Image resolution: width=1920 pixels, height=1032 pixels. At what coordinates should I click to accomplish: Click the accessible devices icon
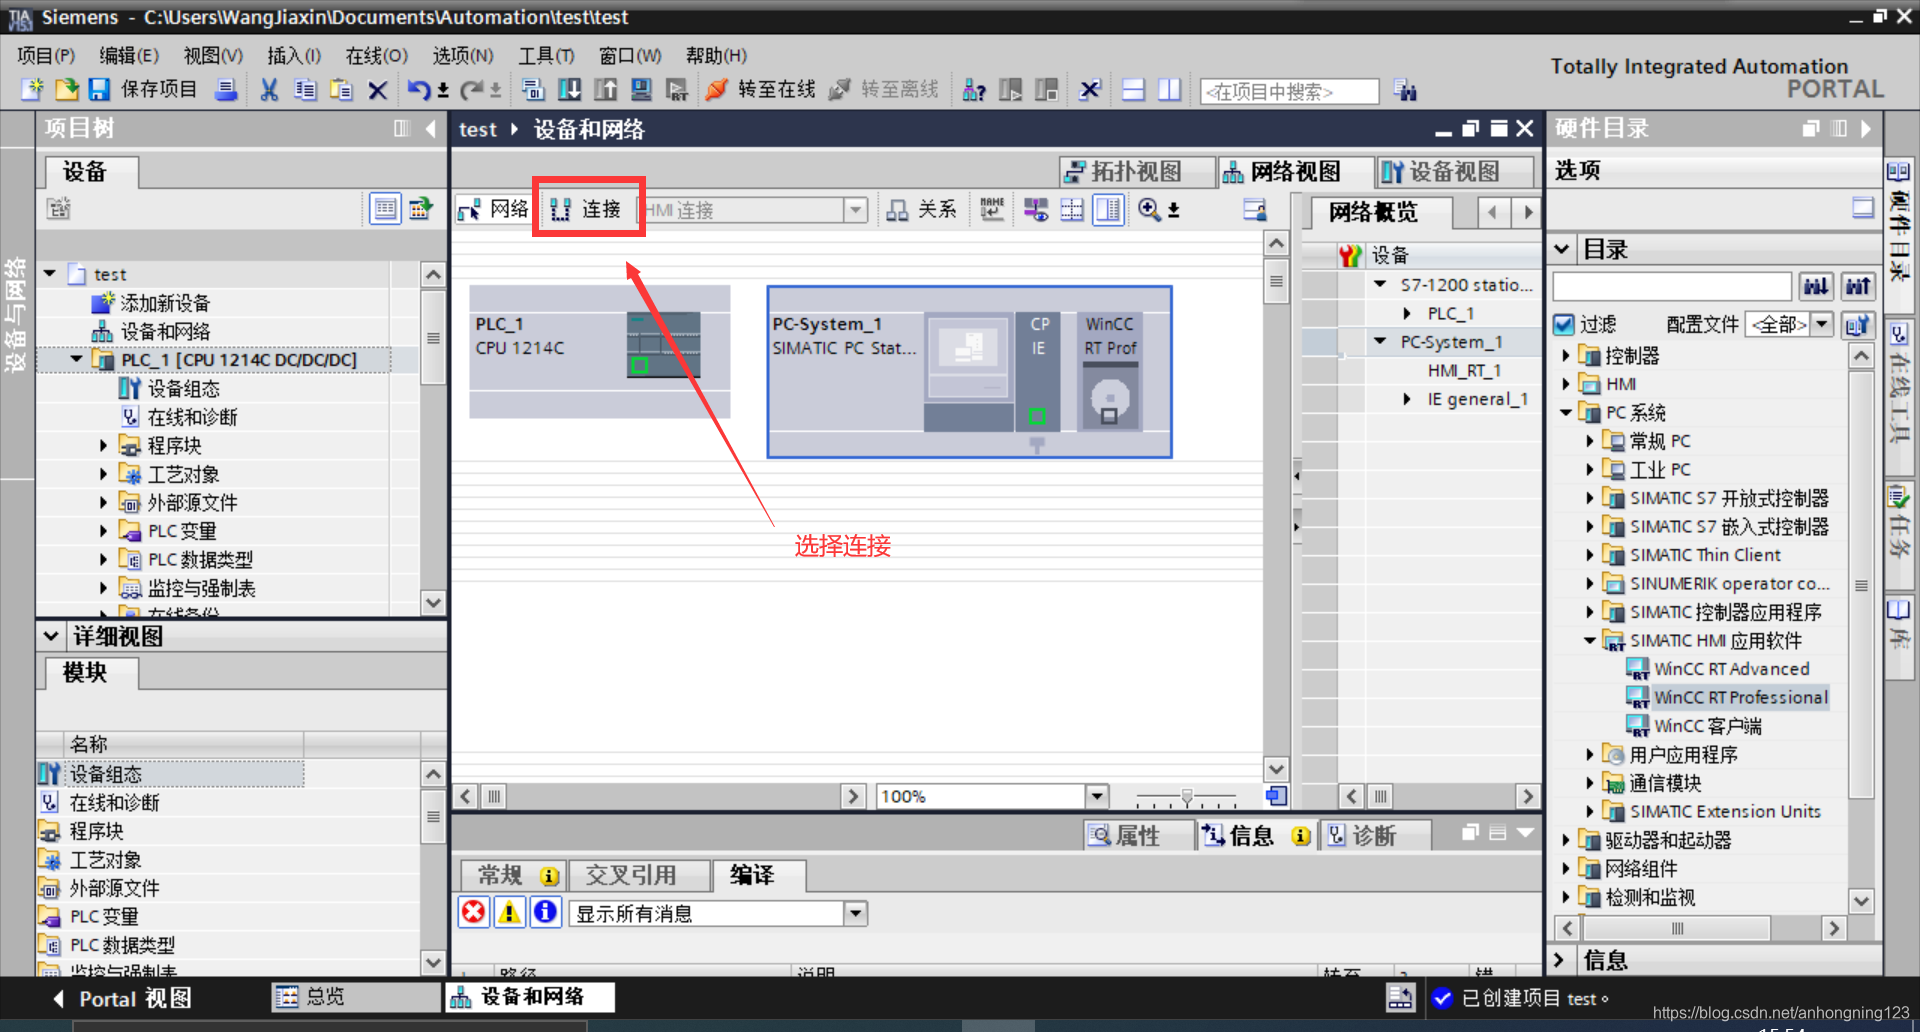click(x=973, y=90)
